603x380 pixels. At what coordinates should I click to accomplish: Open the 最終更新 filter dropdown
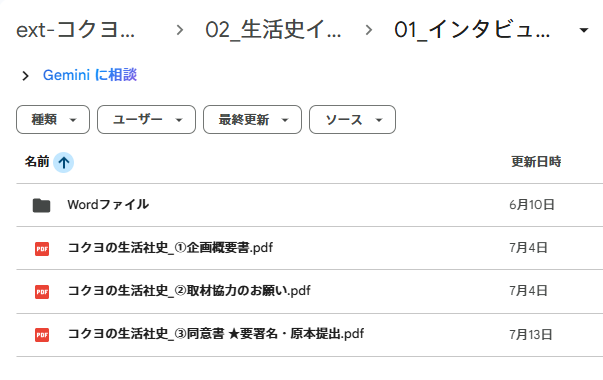(x=252, y=120)
